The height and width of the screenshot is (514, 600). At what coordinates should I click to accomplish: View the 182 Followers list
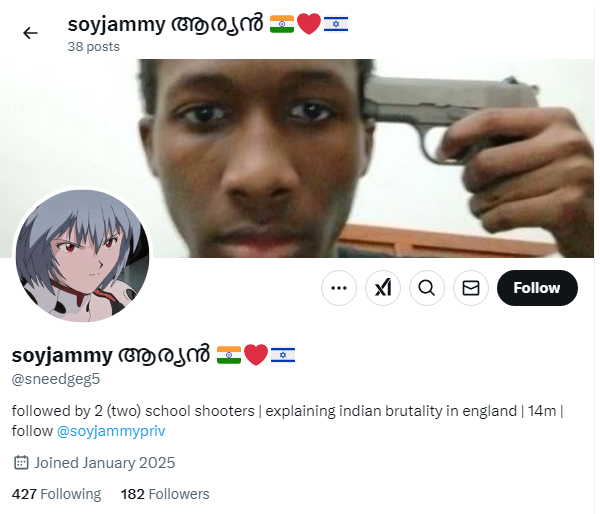coord(165,494)
